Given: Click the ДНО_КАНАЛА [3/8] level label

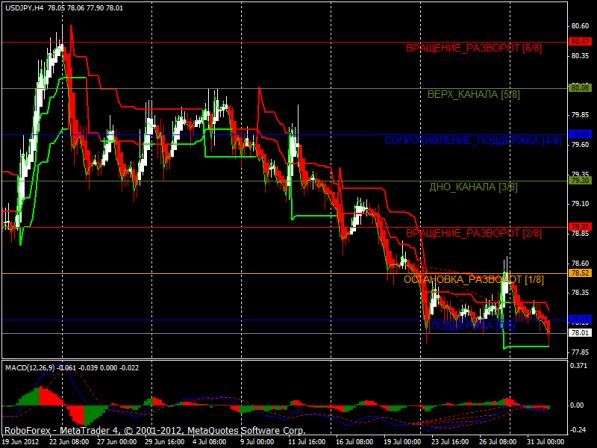Looking at the screenshot, I should 473,187.
